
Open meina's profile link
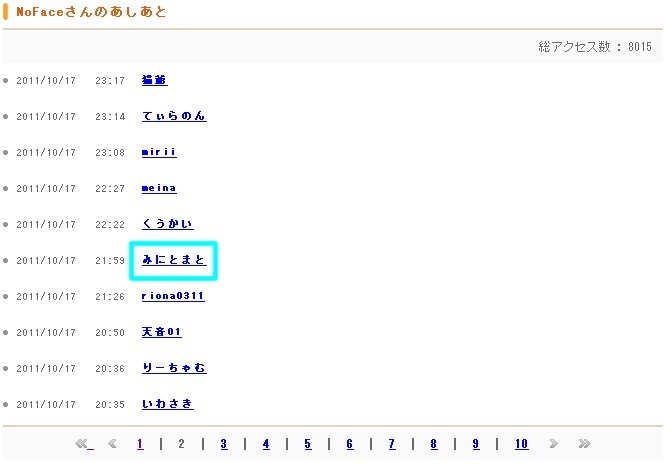159,188
